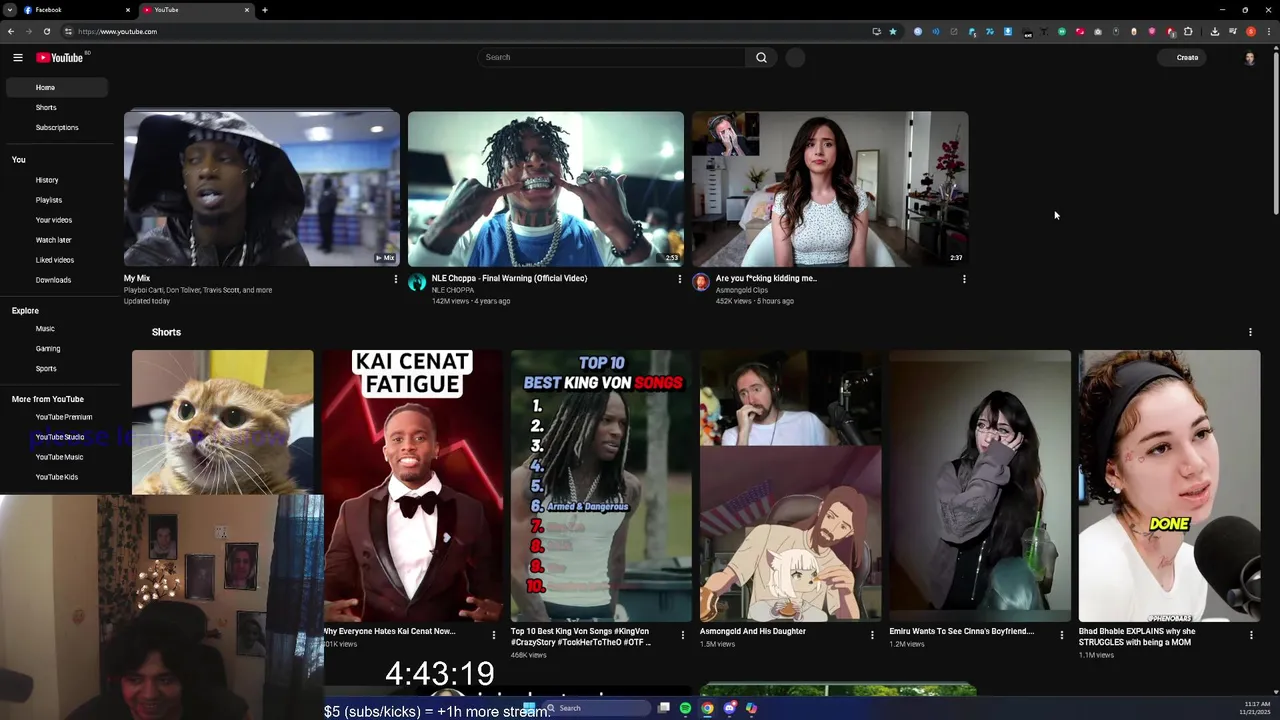This screenshot has width=1280, height=720.
Task: Open options for My Mix video
Action: 395,279
